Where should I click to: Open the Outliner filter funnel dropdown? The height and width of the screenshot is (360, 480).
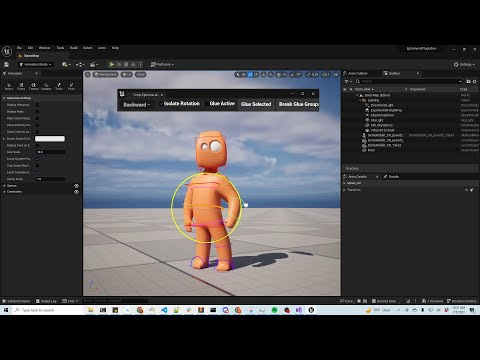348,81
